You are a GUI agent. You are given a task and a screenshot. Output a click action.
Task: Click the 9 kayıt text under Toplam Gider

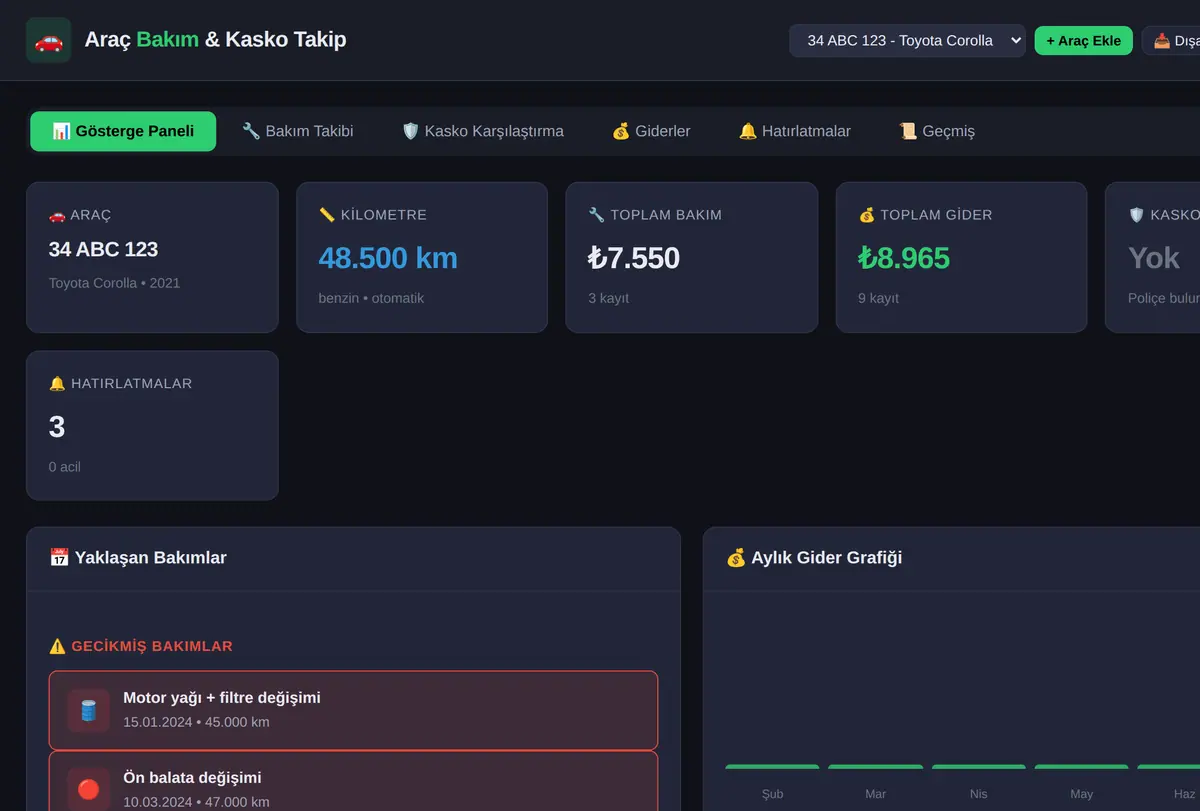coord(878,298)
